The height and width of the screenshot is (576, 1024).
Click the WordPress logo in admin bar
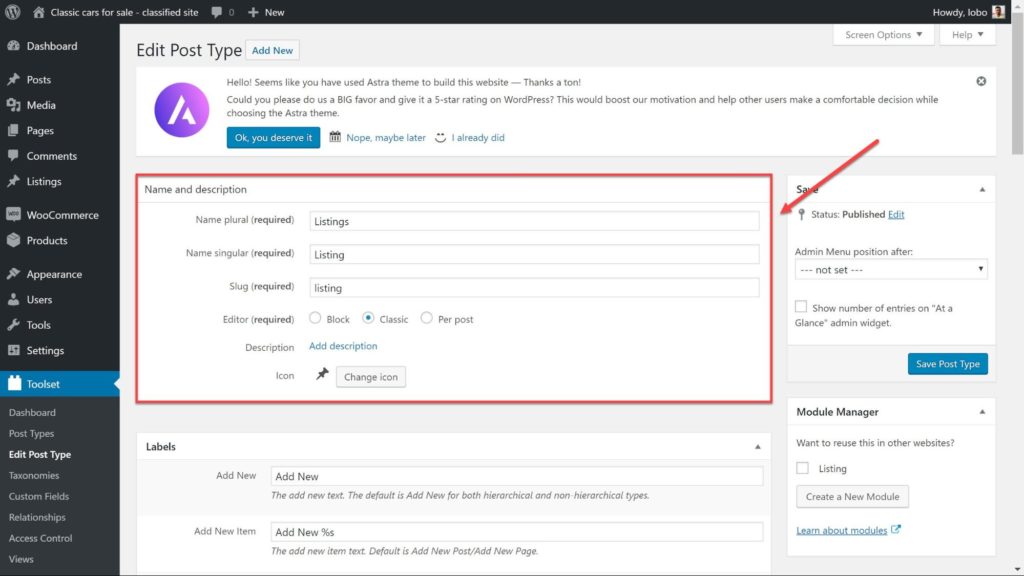pyautogui.click(x=13, y=12)
